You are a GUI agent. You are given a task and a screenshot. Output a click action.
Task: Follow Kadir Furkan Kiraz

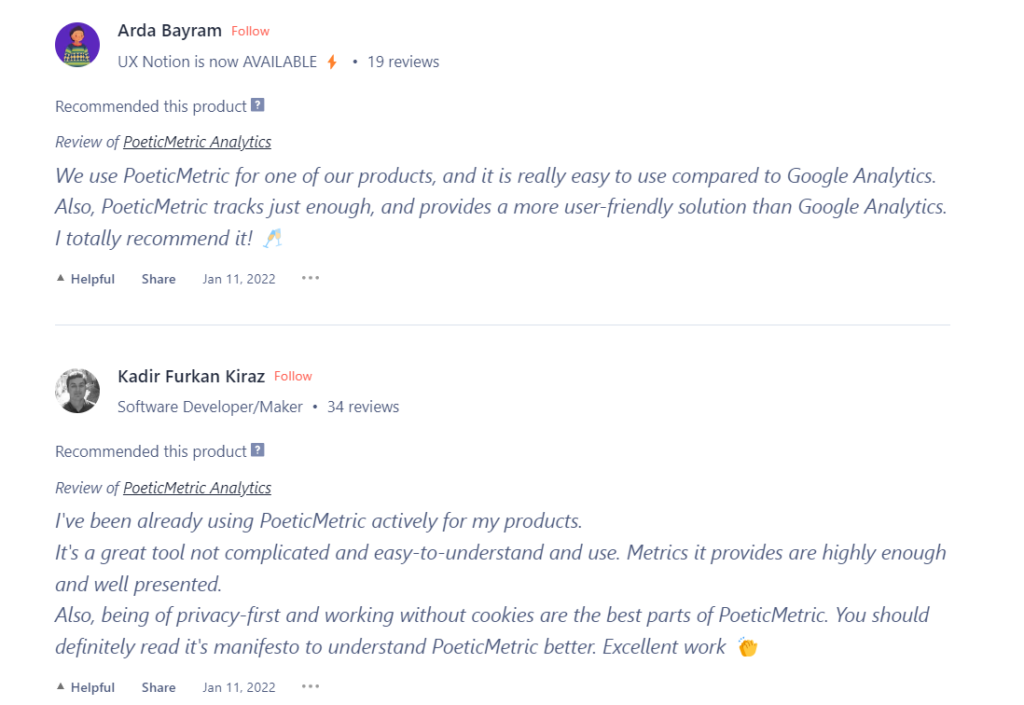(293, 376)
